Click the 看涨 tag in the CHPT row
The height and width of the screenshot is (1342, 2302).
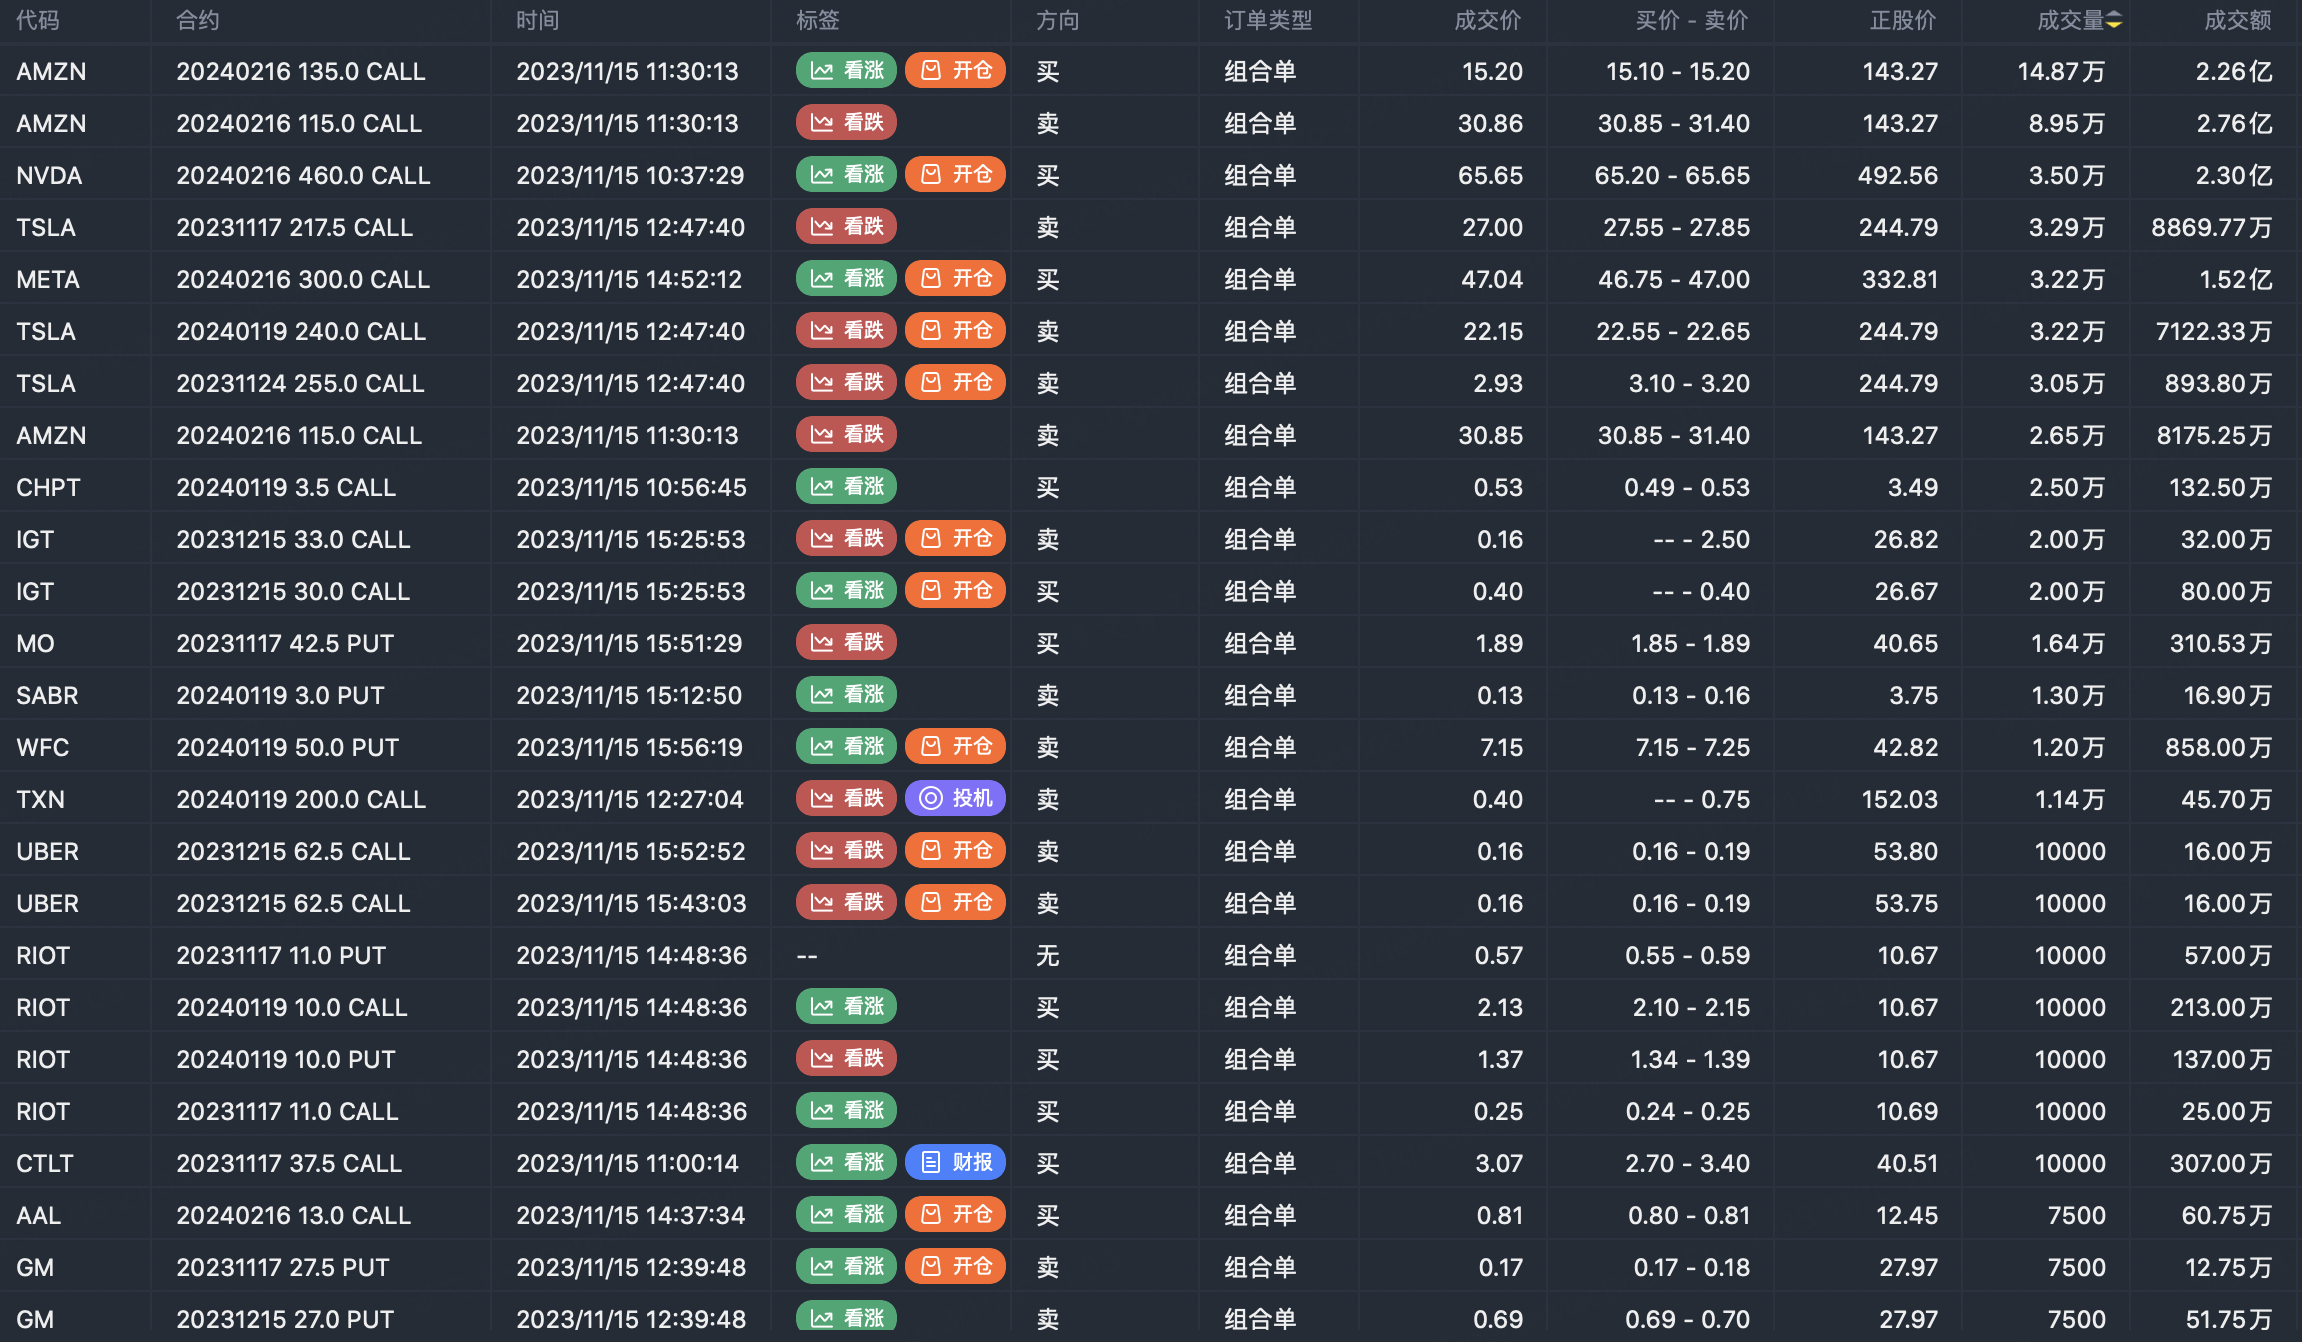(846, 487)
